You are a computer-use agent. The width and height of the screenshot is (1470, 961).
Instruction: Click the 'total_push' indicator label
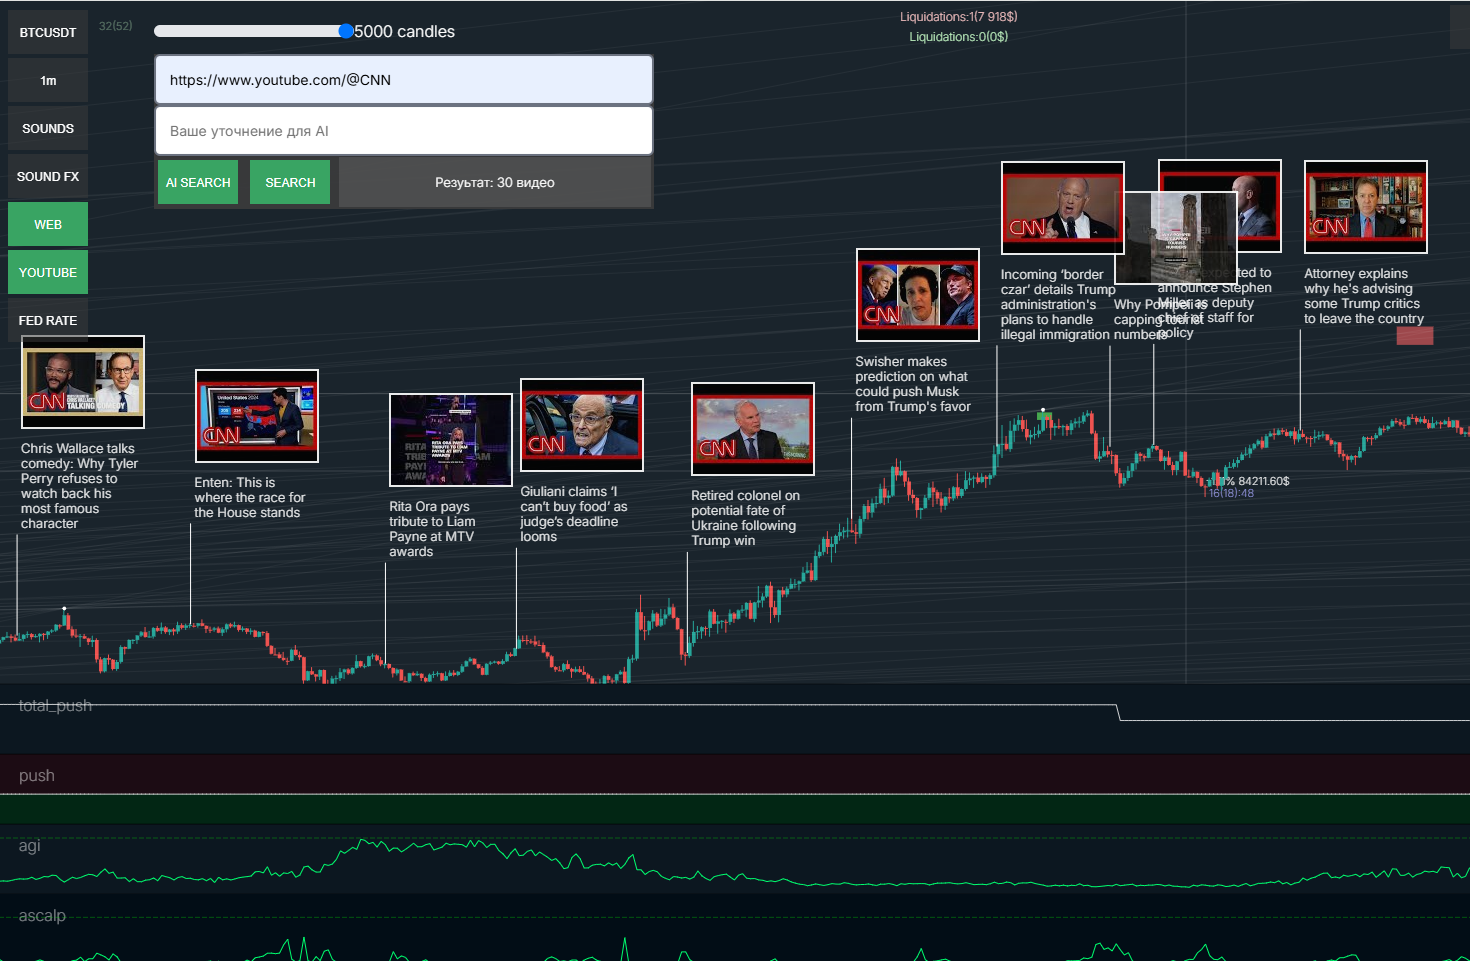pyautogui.click(x=55, y=706)
